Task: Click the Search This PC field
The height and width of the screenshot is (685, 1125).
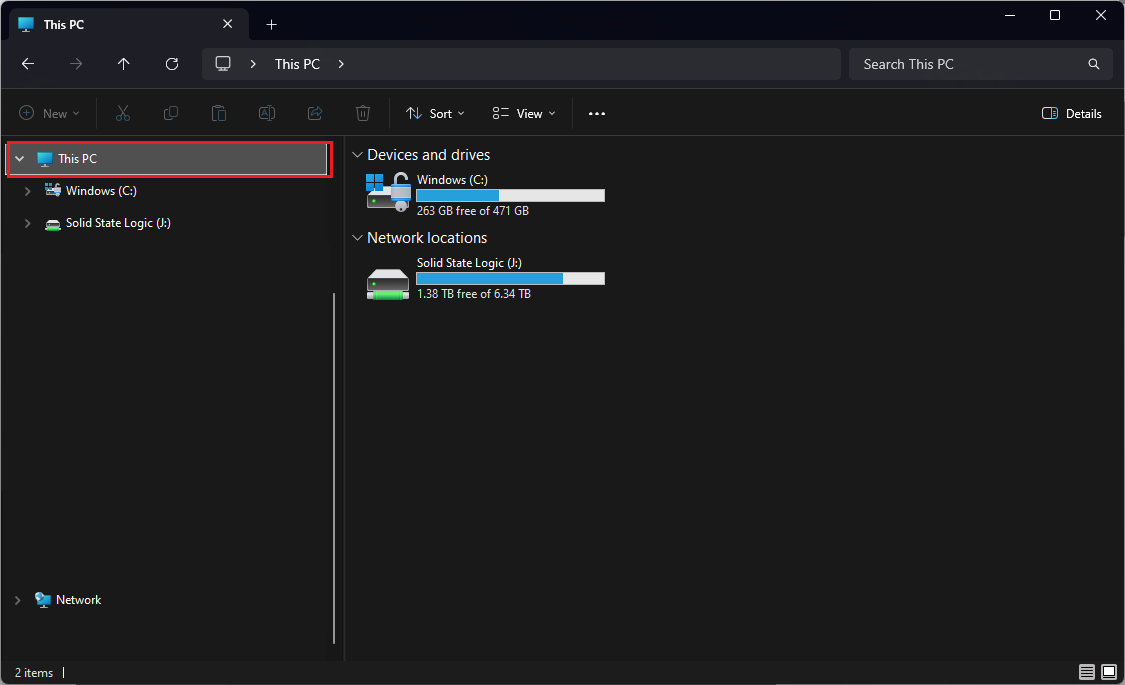Action: (980, 64)
